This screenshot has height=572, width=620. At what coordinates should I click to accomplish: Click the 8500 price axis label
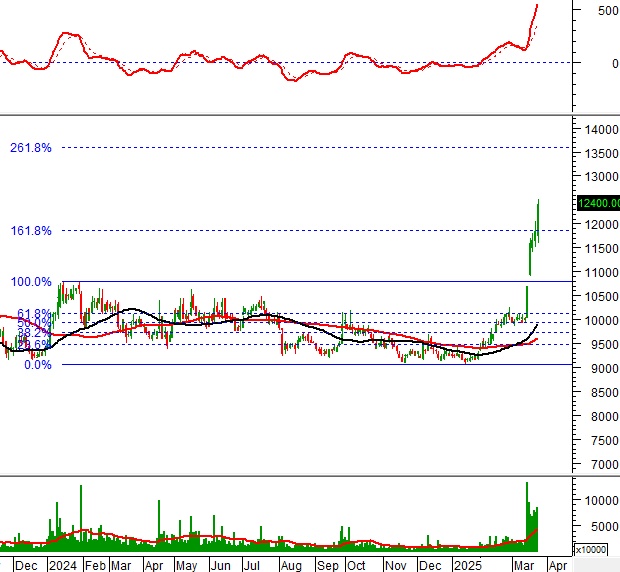click(x=605, y=393)
